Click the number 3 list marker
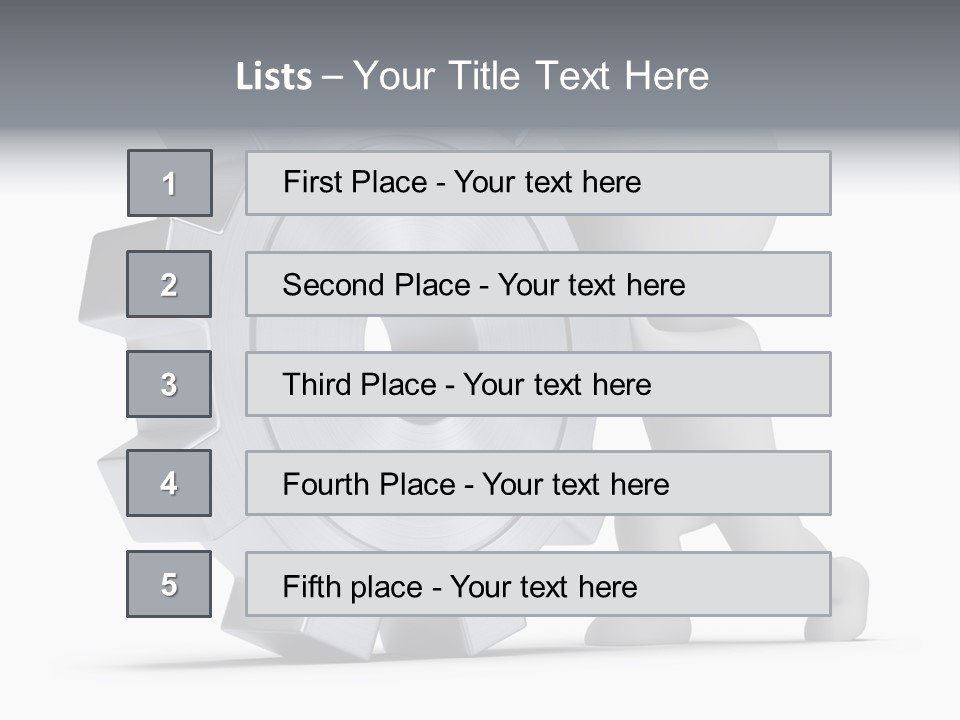960x720 pixels. (x=169, y=384)
